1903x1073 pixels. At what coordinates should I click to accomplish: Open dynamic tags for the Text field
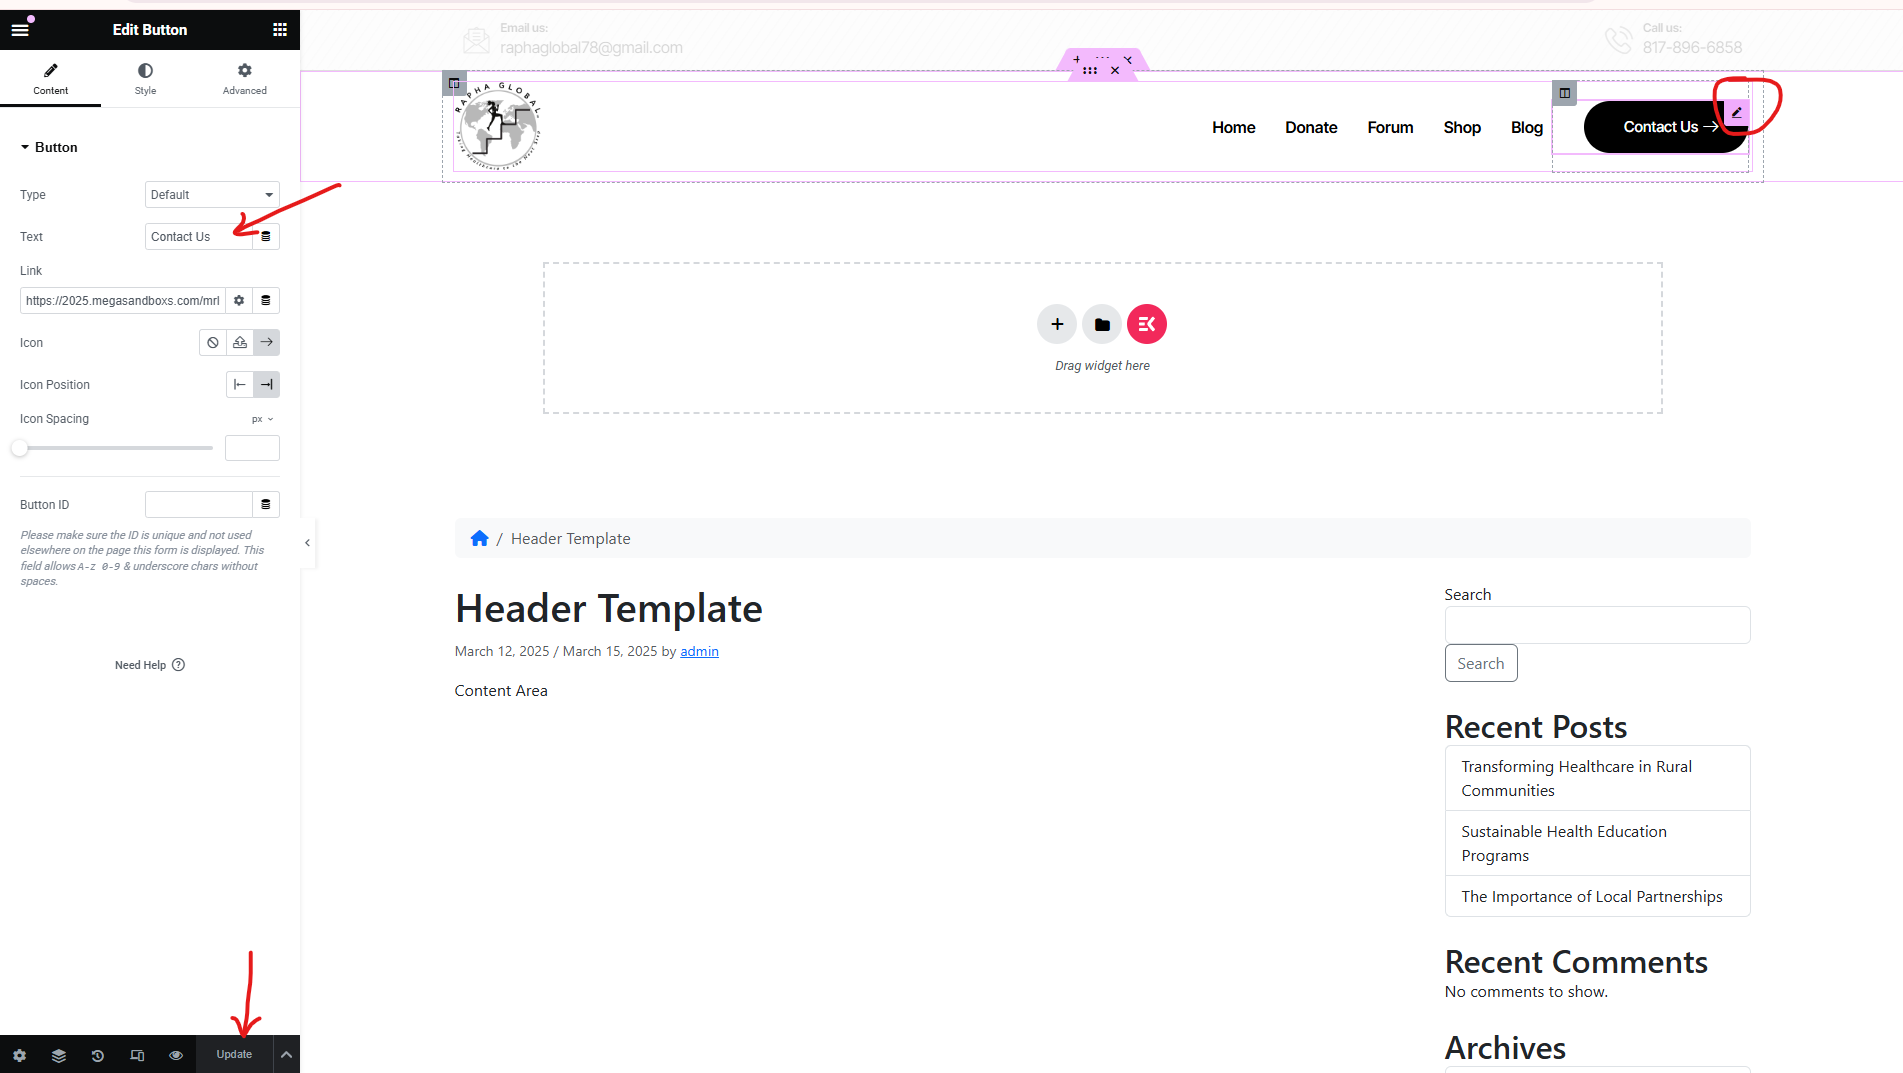pos(266,237)
